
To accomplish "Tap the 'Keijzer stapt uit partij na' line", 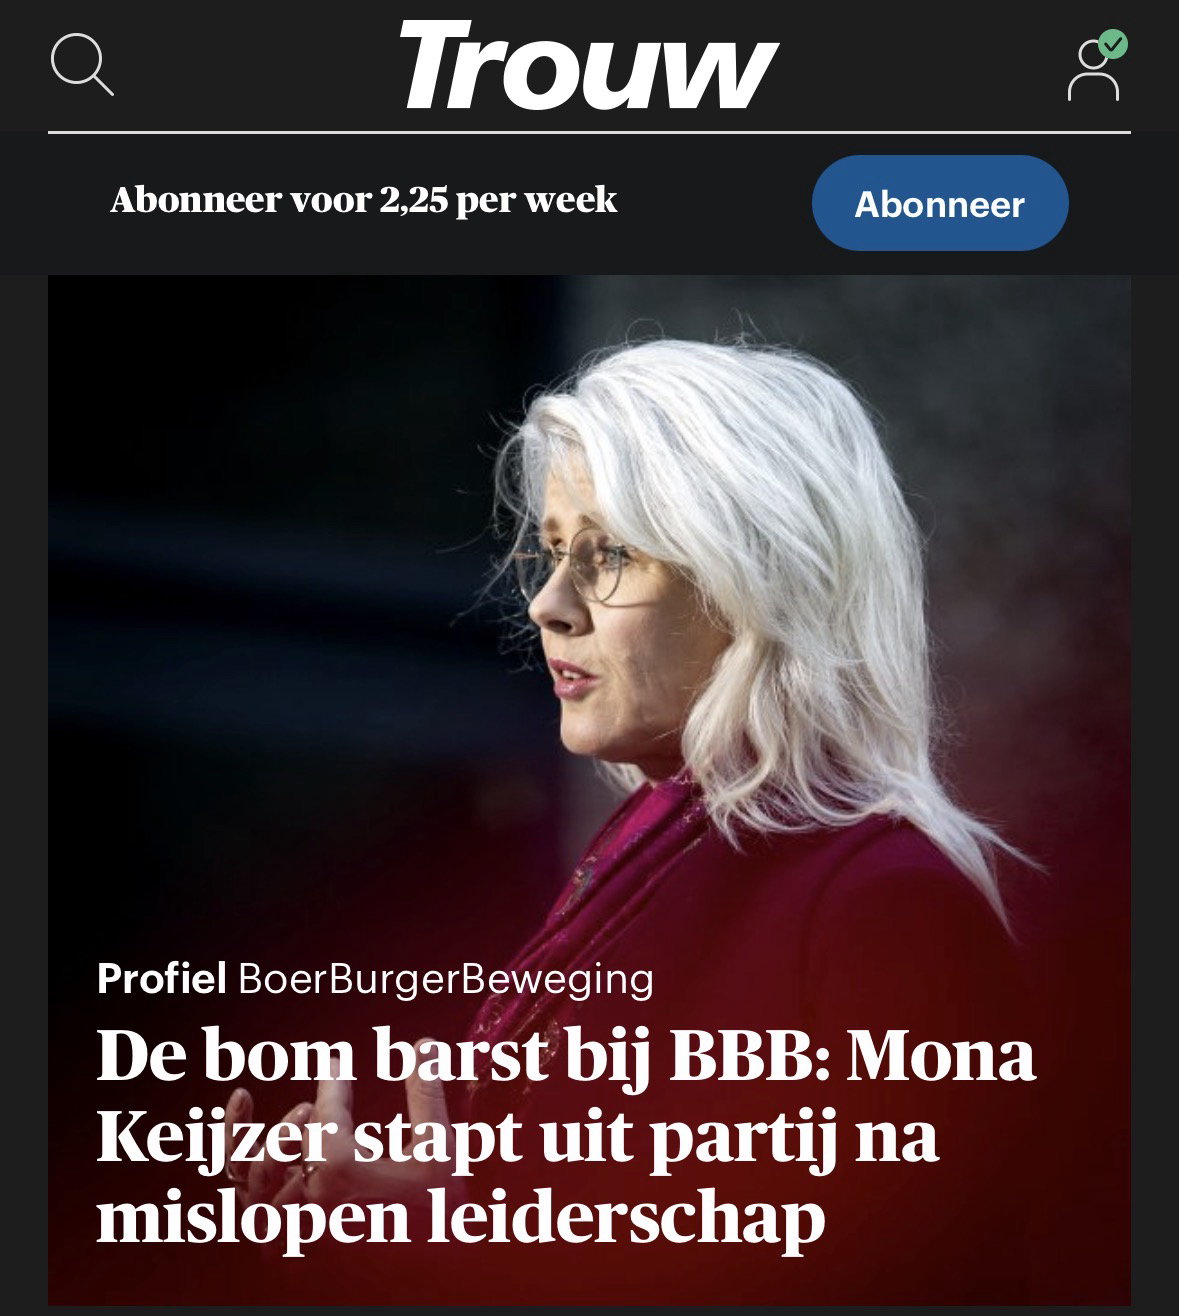I will tap(517, 1138).
